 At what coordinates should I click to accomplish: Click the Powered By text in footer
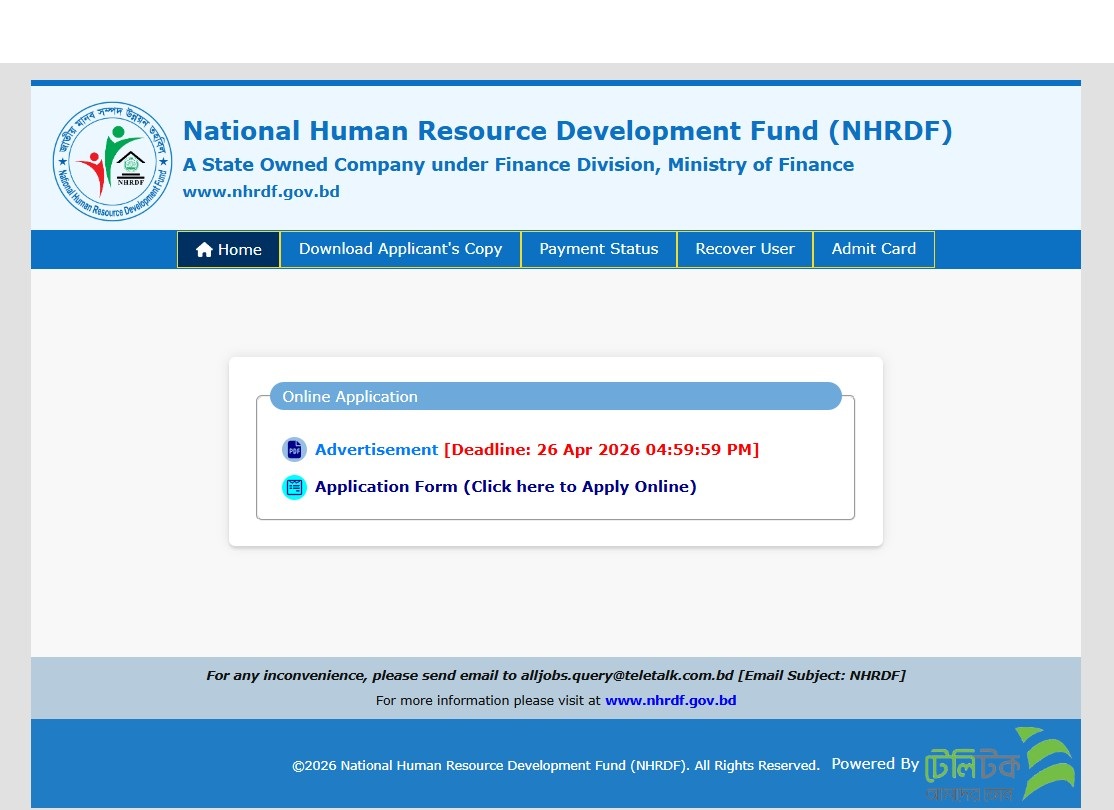(x=874, y=764)
